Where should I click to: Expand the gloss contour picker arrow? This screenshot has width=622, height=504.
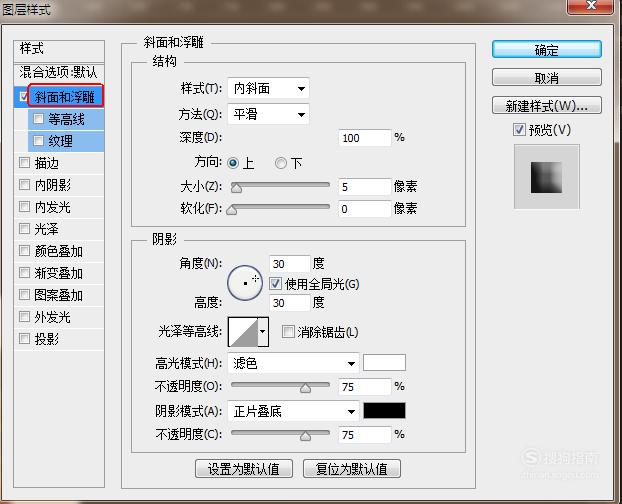[x=263, y=332]
